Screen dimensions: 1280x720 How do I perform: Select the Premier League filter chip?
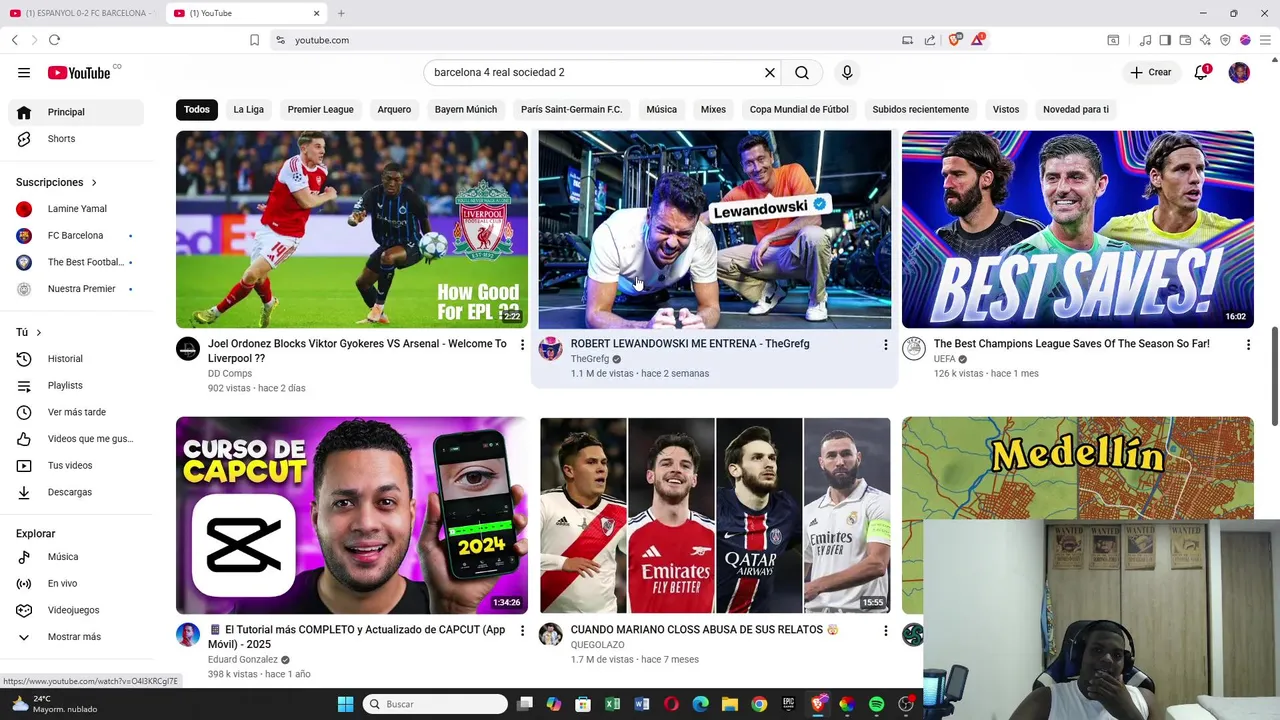click(321, 109)
